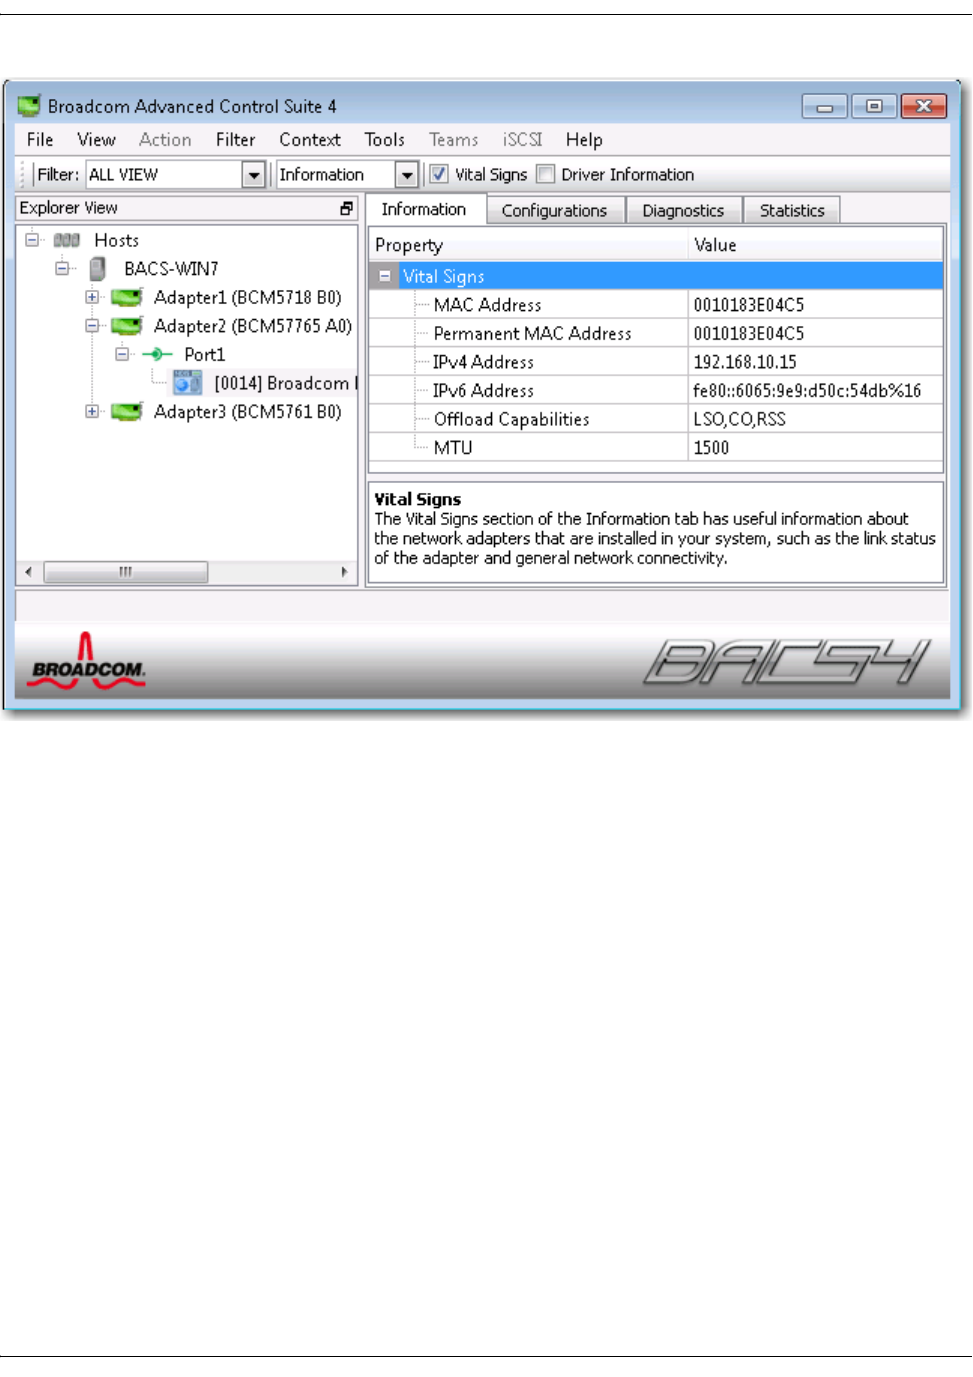Close the Broadcom Advanced Control Suite window

click(924, 106)
